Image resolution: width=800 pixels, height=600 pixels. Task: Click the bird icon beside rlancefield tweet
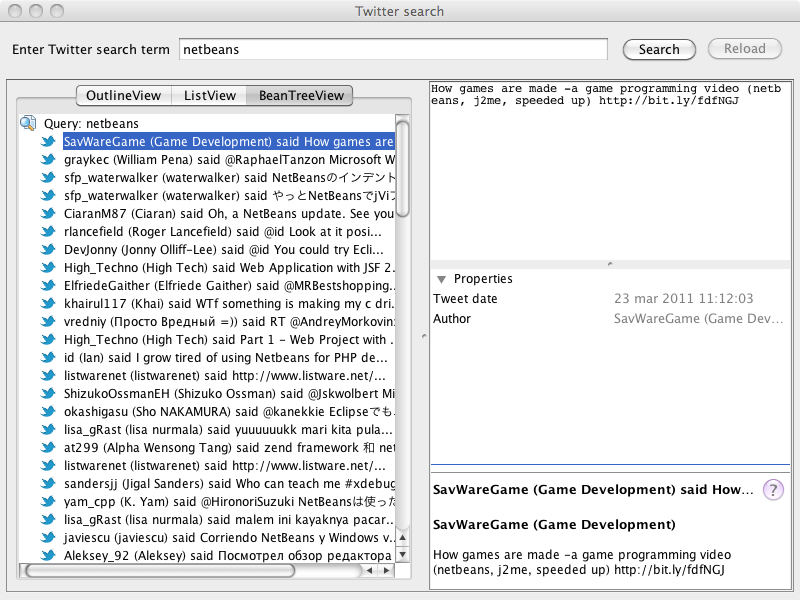click(48, 232)
